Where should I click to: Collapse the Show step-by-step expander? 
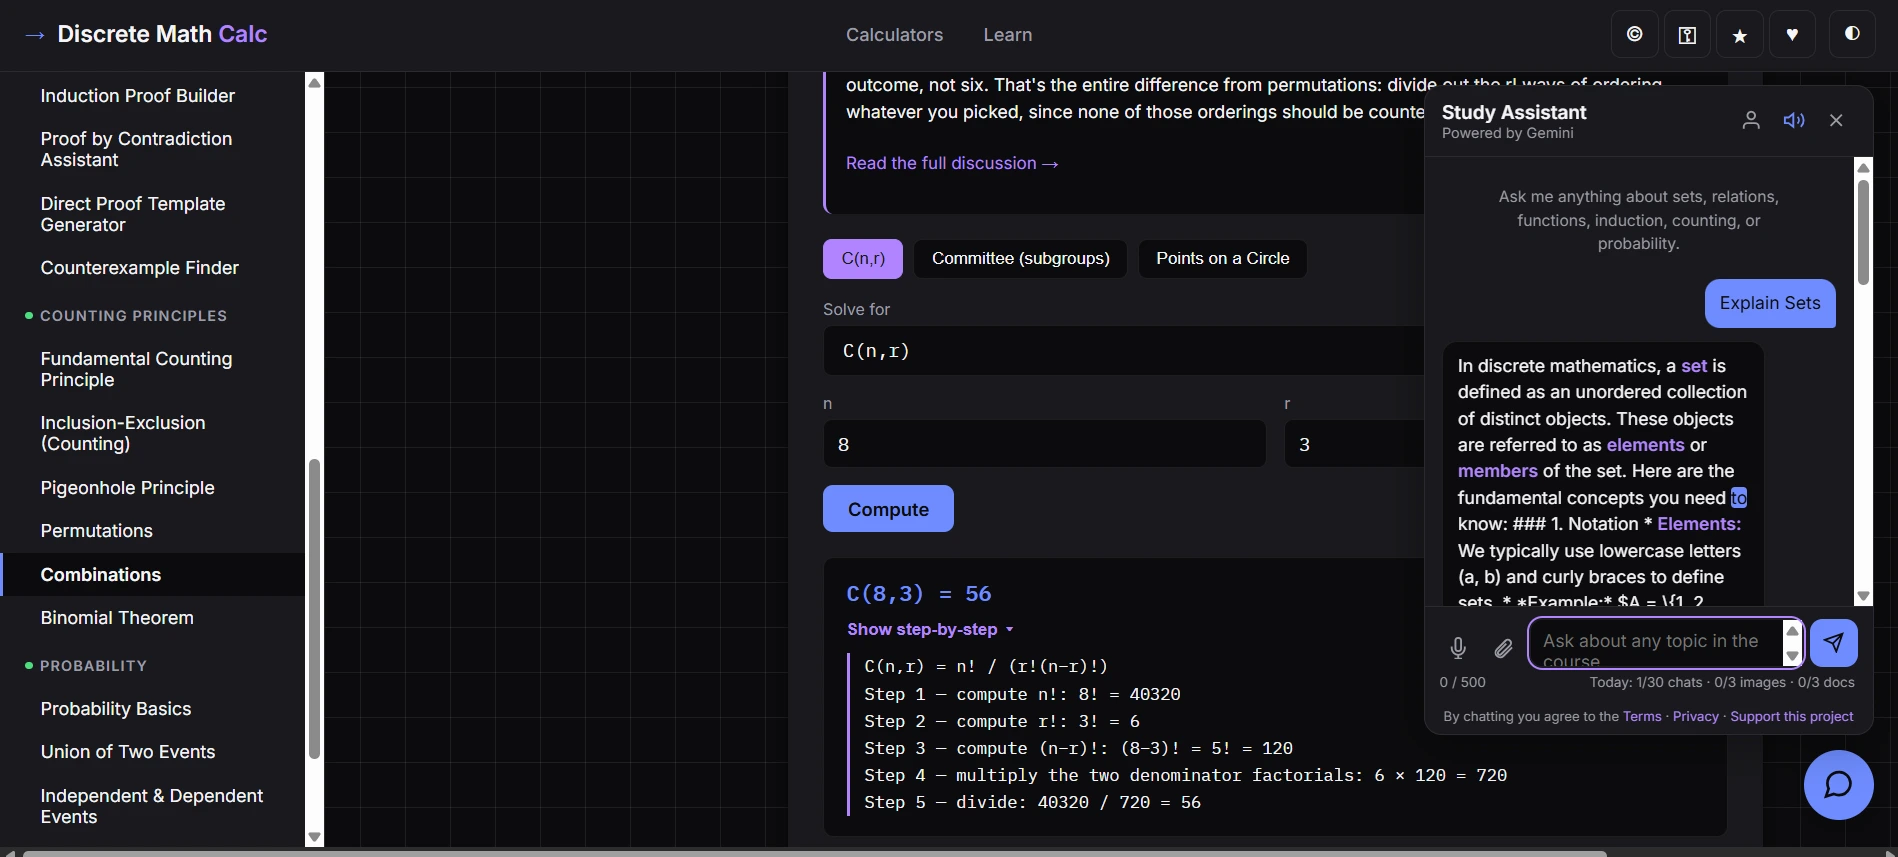pyautogui.click(x=930, y=629)
